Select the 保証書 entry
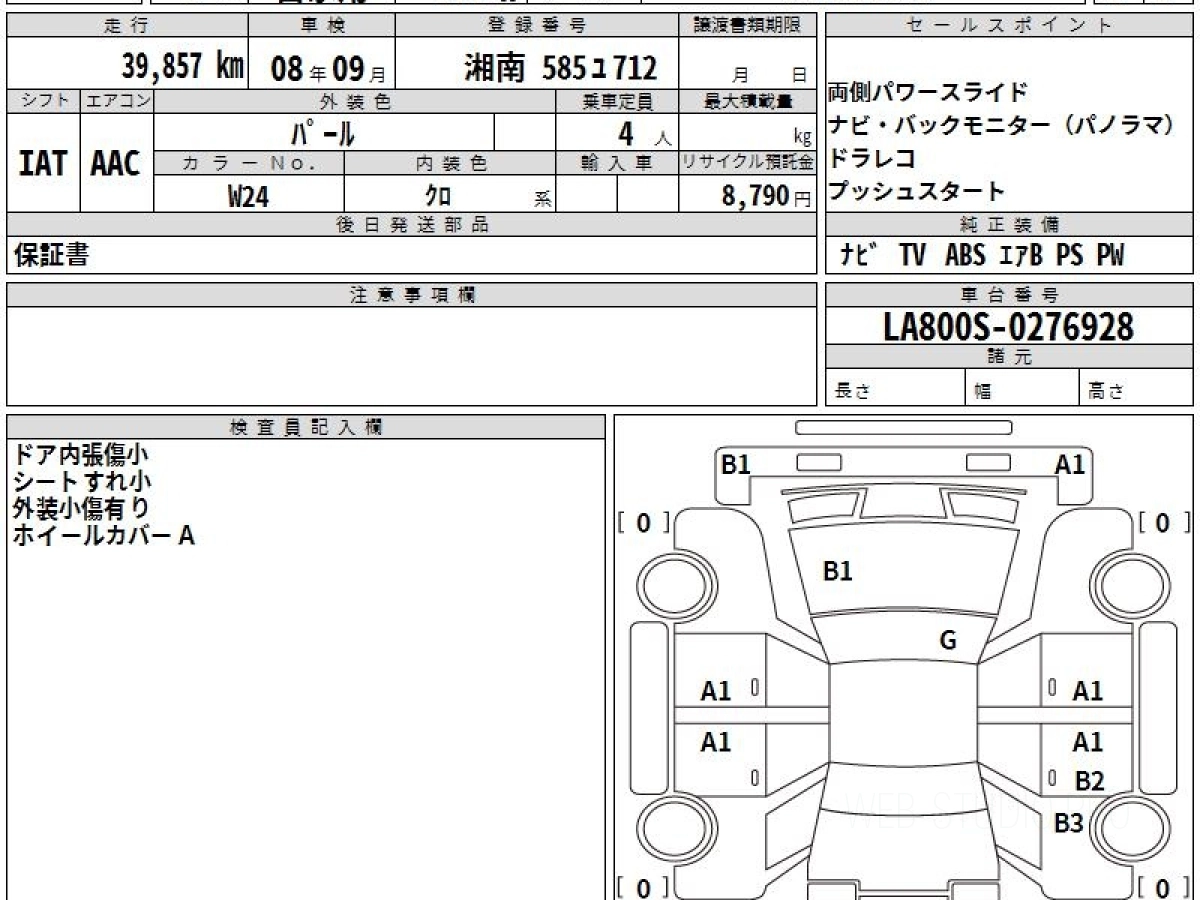Image resolution: width=1200 pixels, height=900 pixels. pyautogui.click(x=51, y=256)
